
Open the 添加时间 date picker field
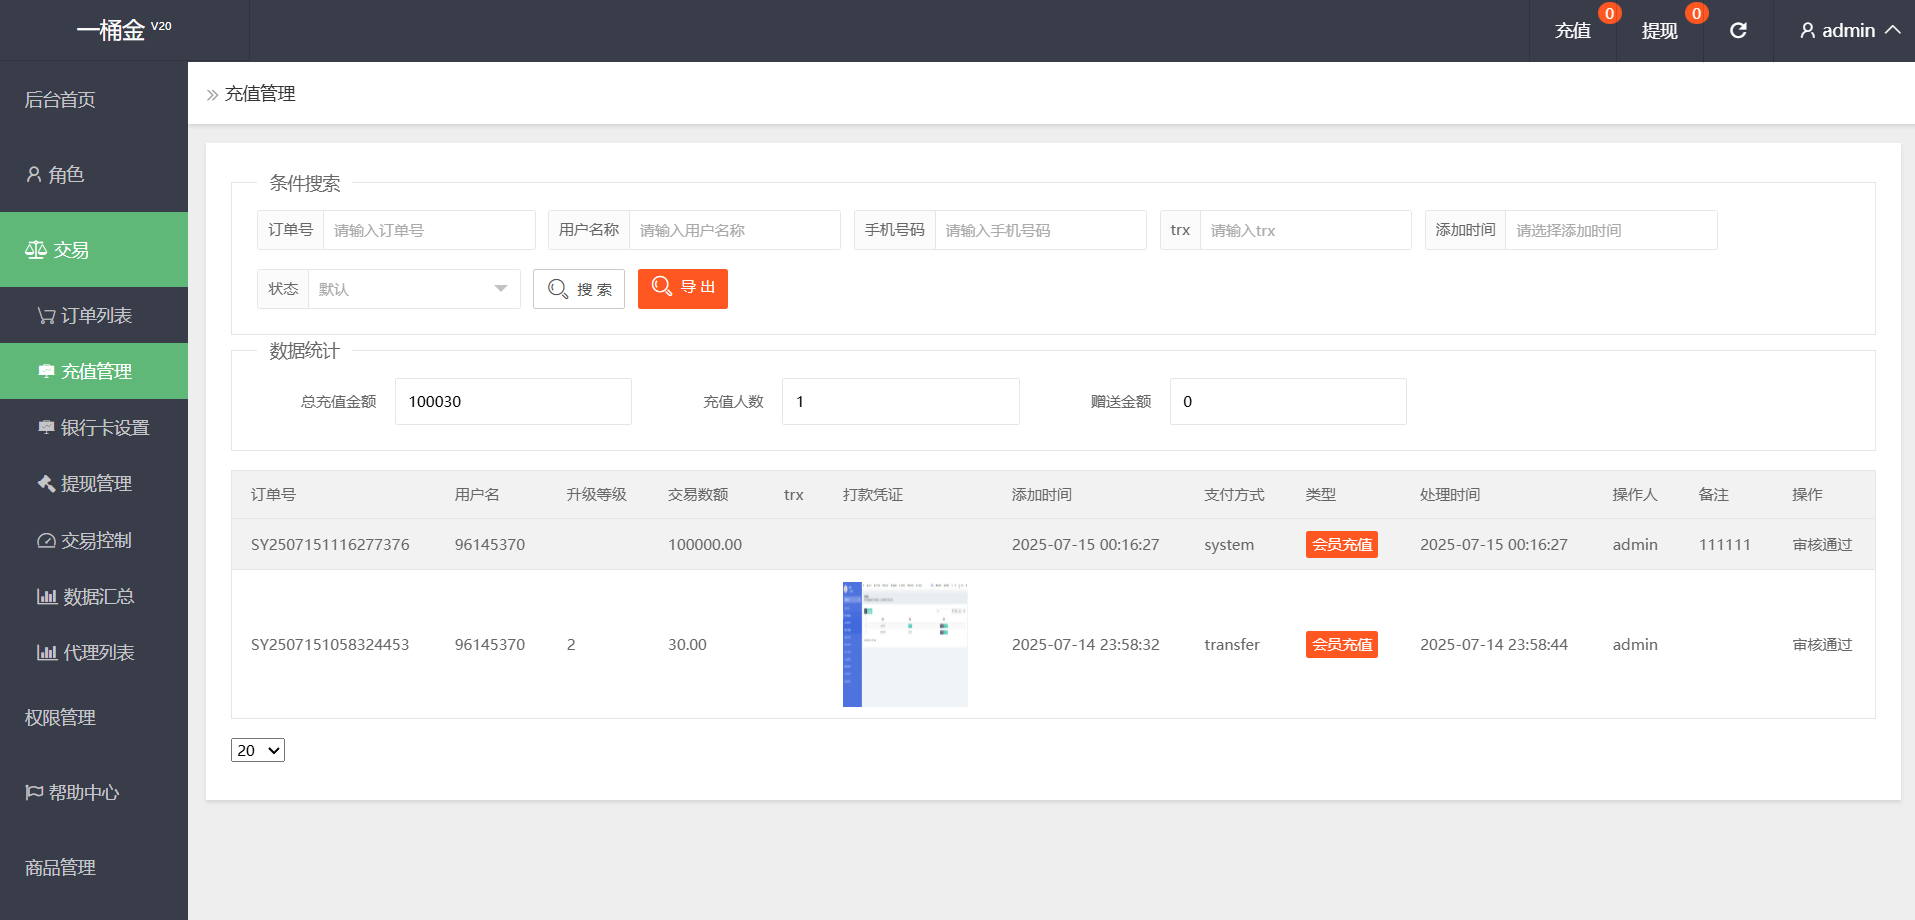point(1612,230)
